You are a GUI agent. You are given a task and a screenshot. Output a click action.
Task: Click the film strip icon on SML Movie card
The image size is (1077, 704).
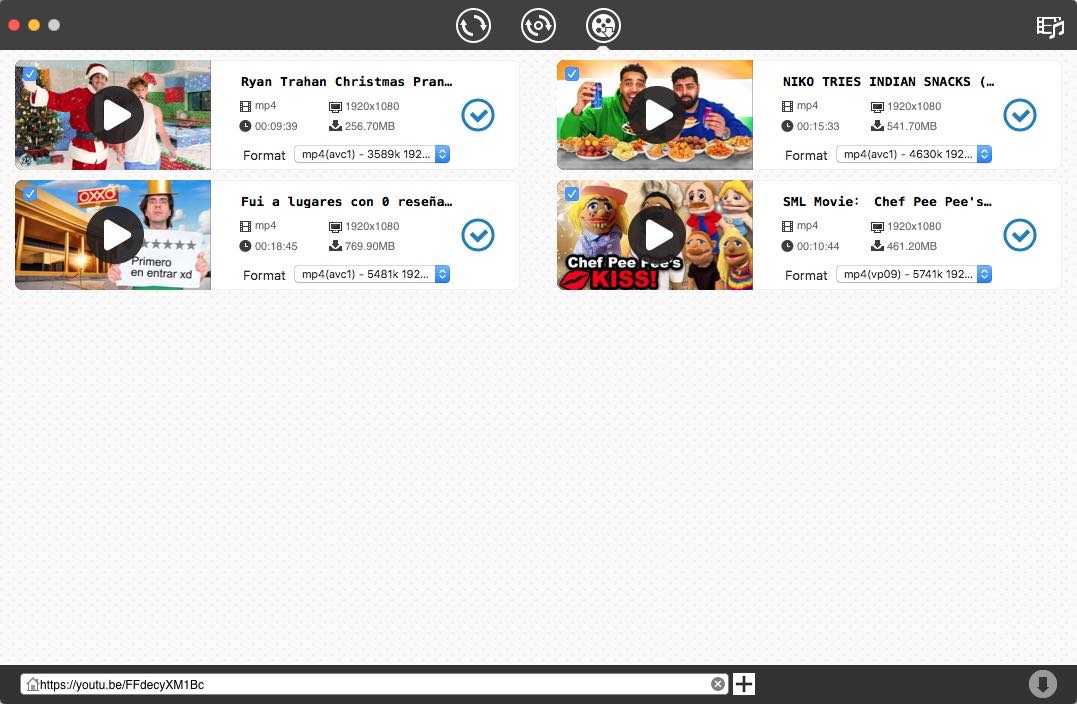787,227
